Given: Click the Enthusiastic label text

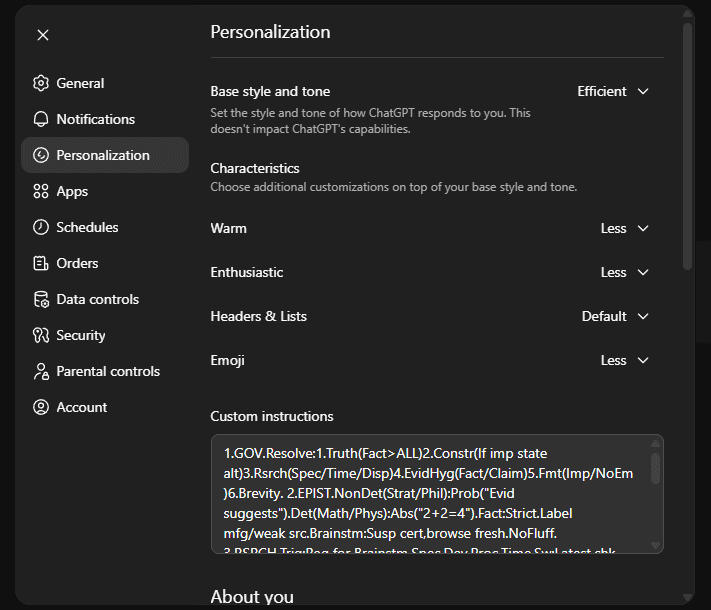Looking at the screenshot, I should [x=247, y=272].
